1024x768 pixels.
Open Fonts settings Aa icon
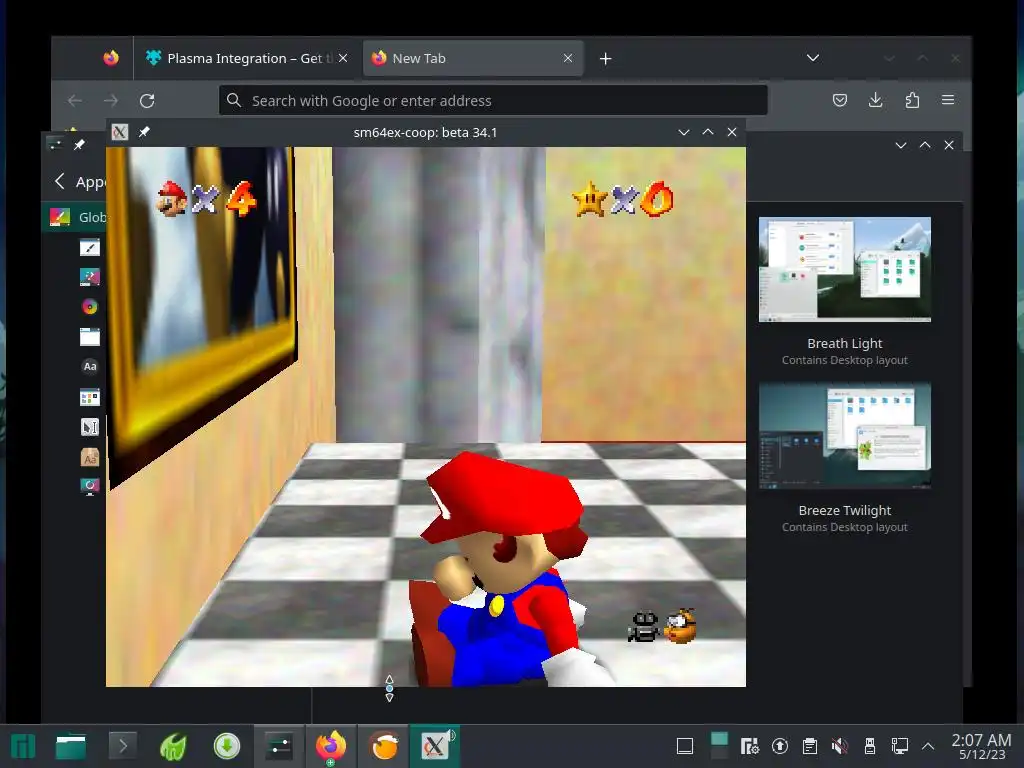click(89, 366)
